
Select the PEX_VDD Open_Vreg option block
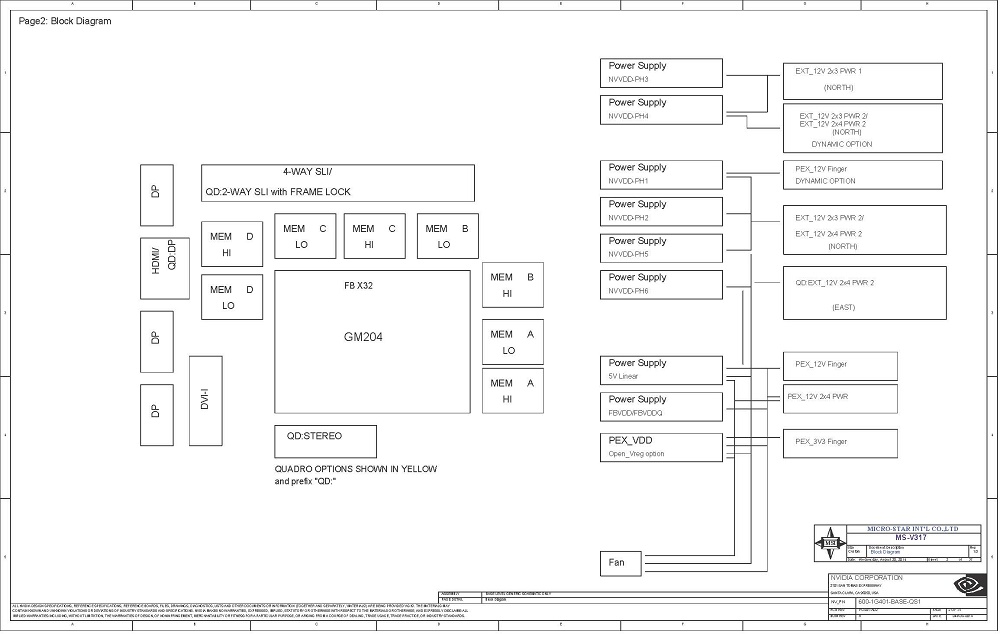661,446
